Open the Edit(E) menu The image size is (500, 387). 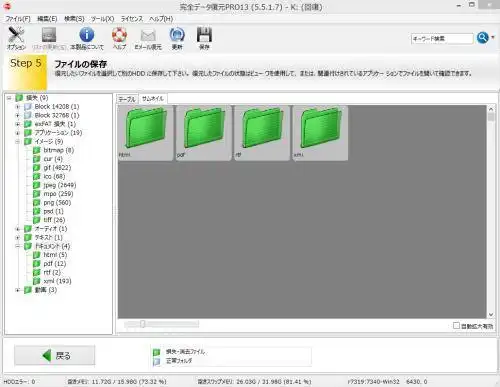pyautogui.click(x=47, y=19)
